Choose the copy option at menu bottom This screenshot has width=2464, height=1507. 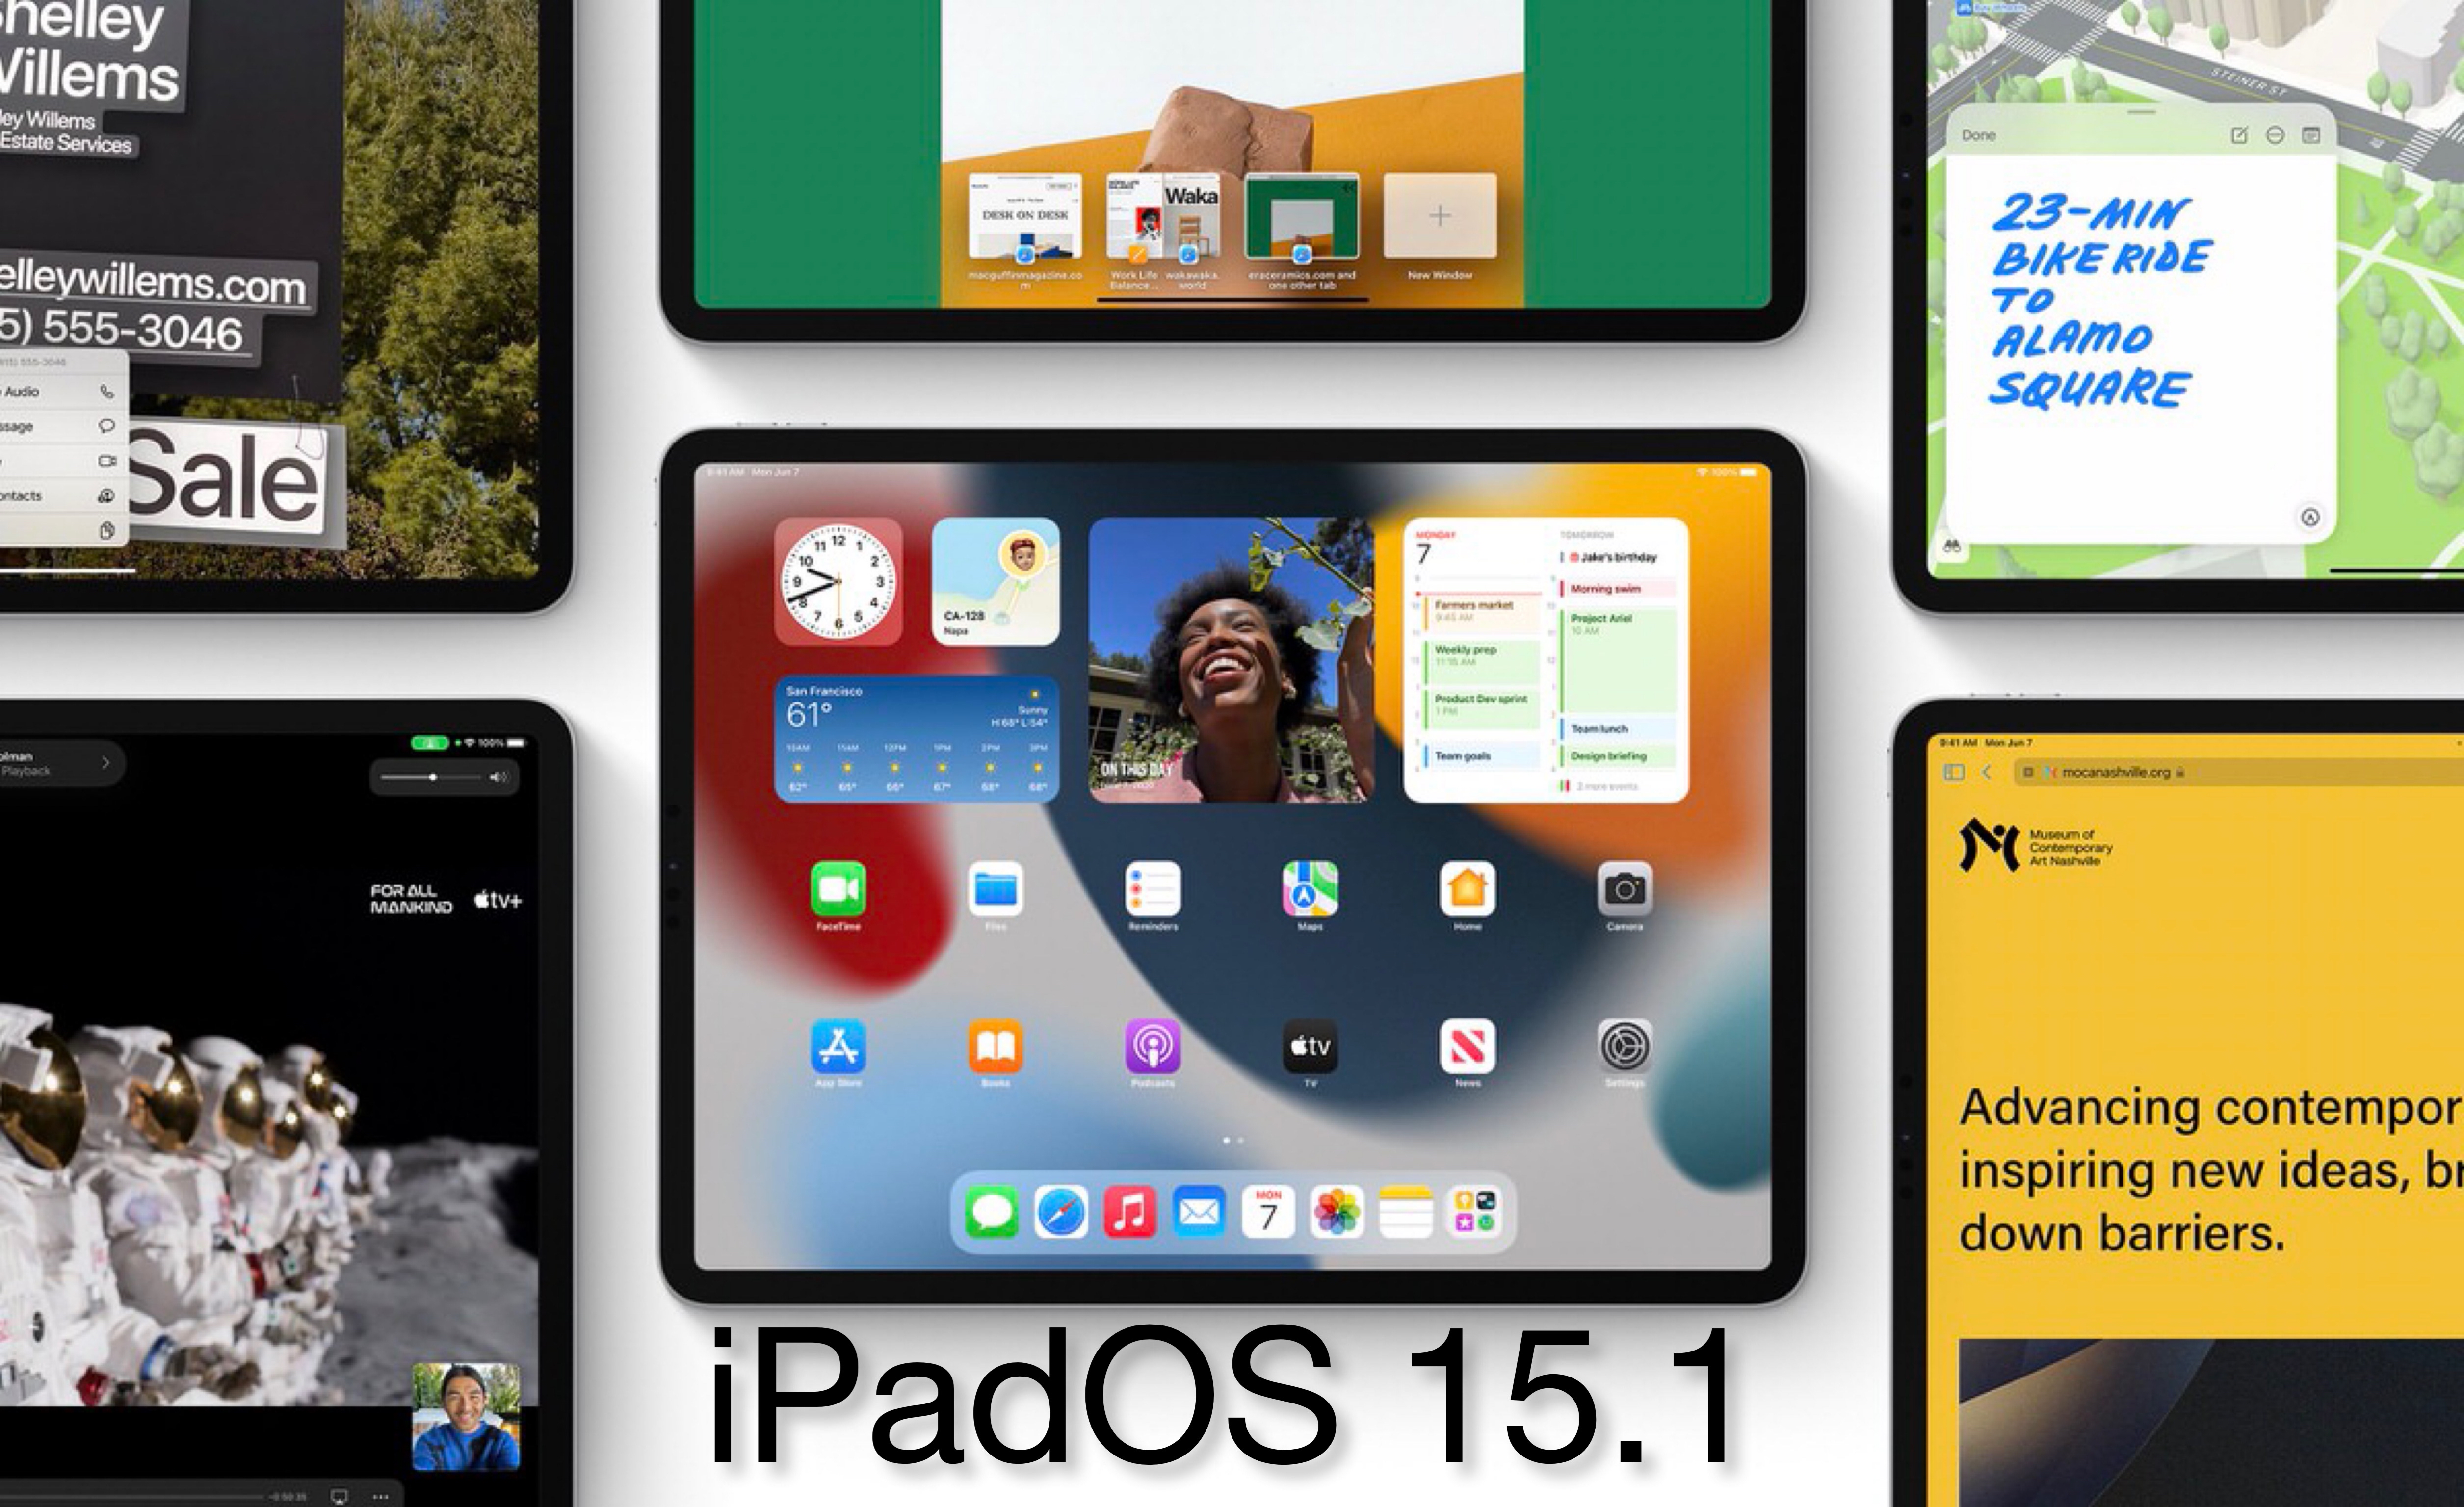tap(64, 530)
